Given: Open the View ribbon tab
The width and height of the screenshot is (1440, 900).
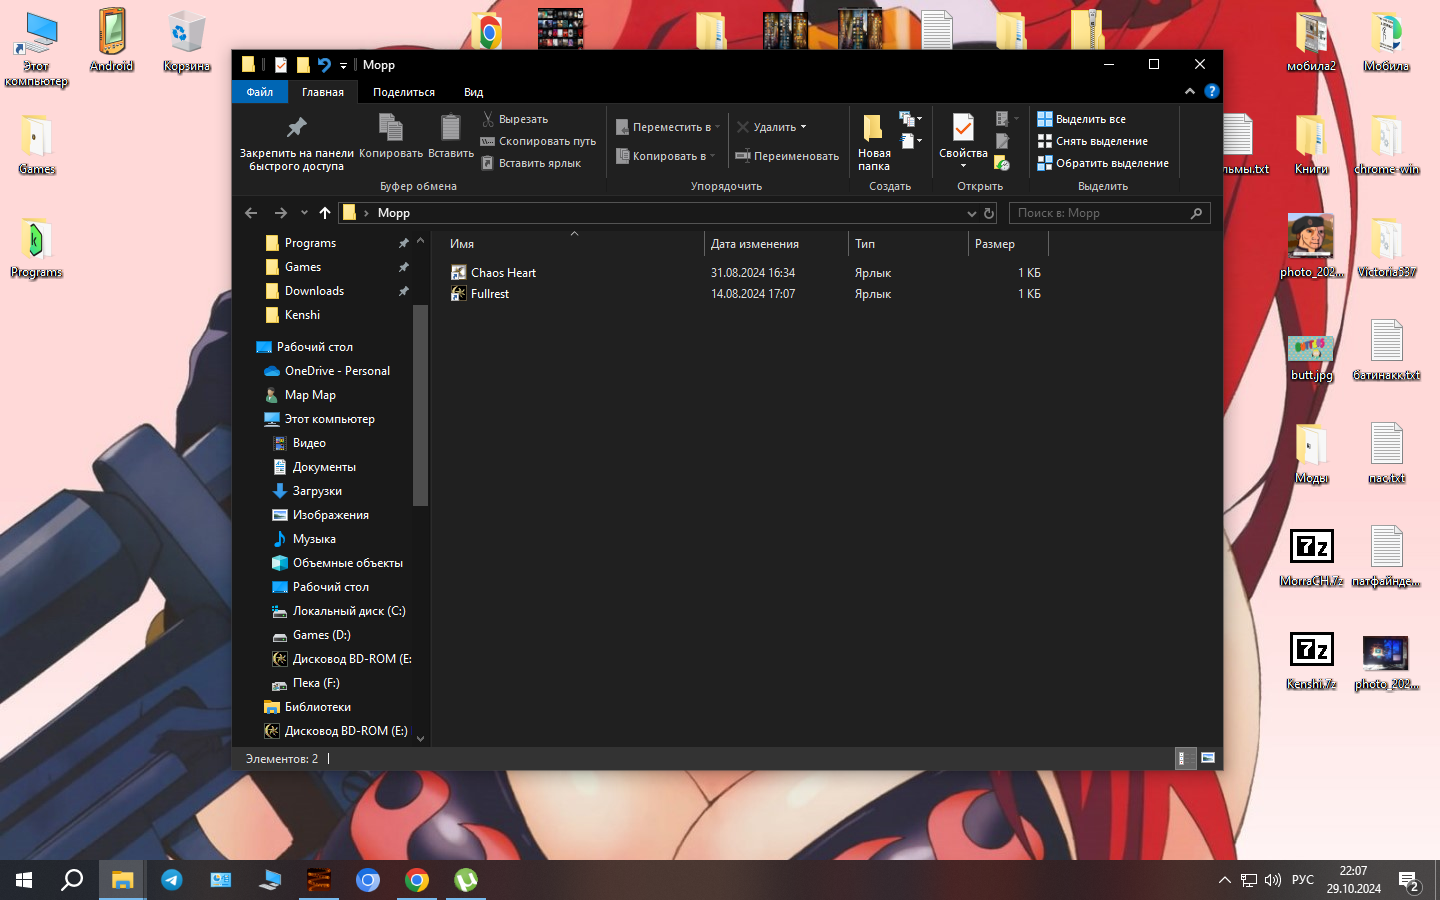Looking at the screenshot, I should click(473, 92).
